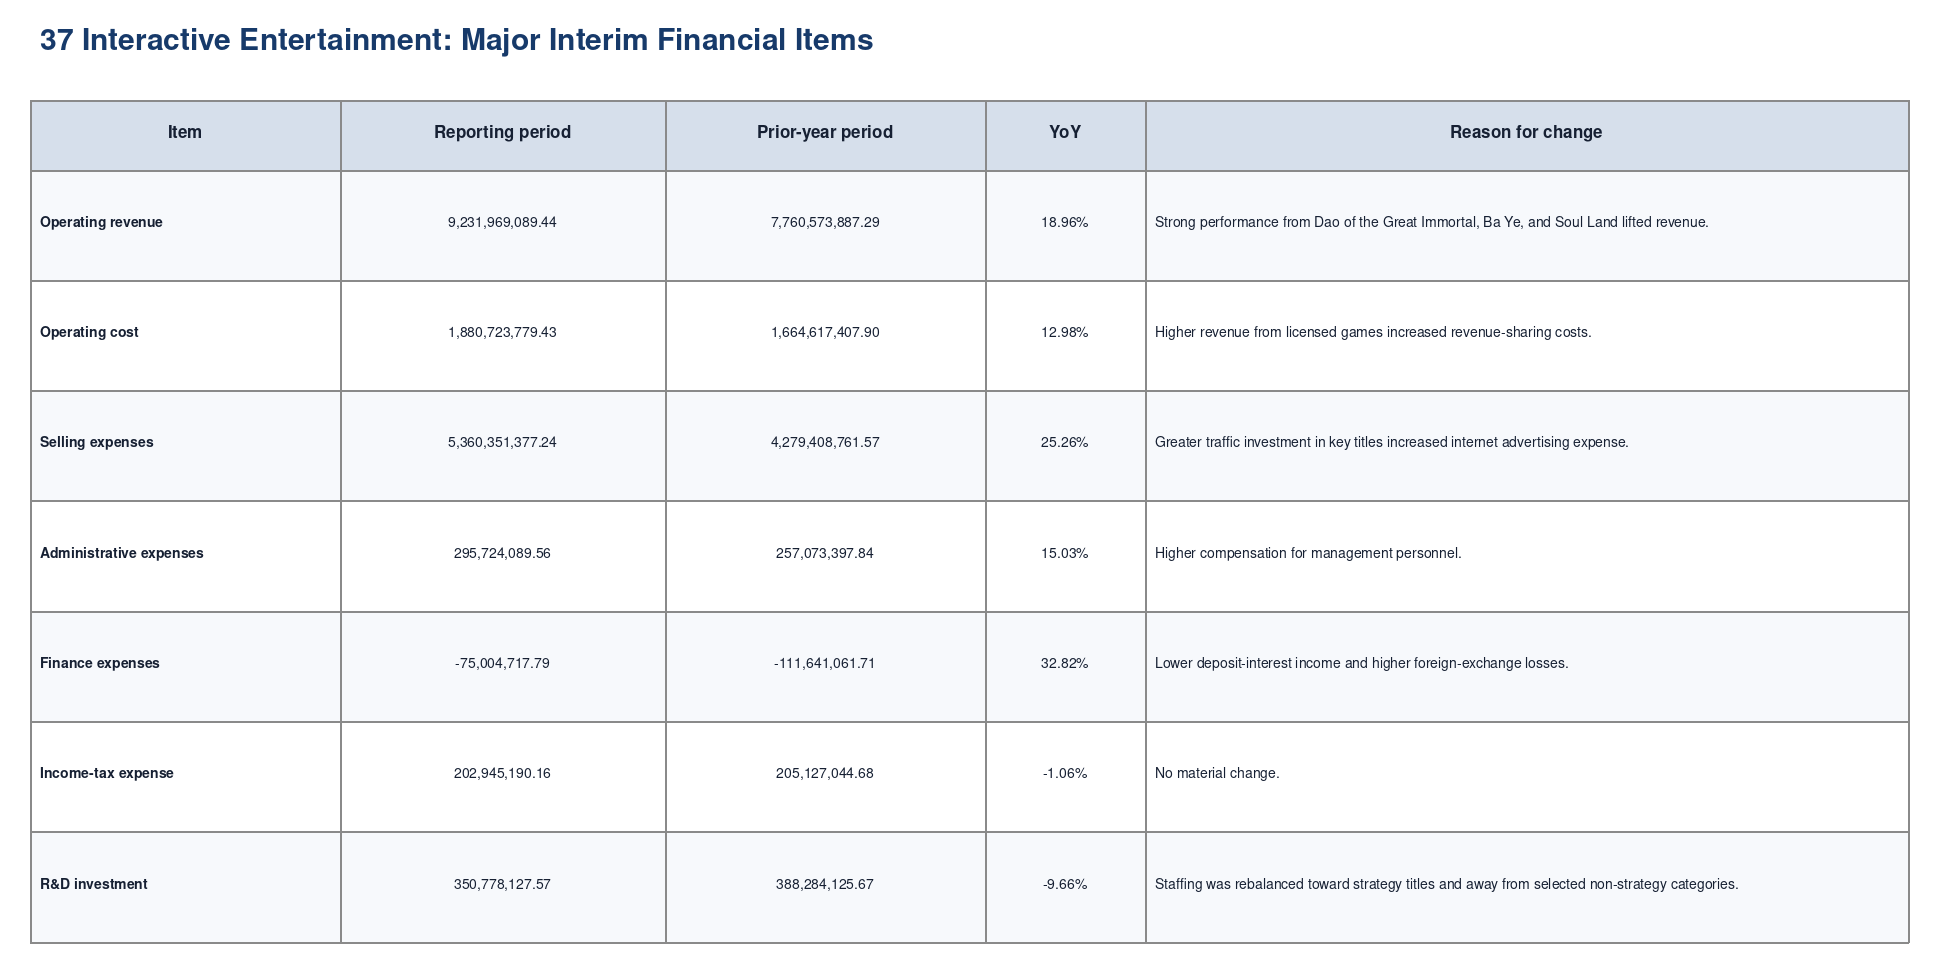Screen dimensions: 1938x972
Task: Select the 'No material change.' reason text
Action: point(1217,773)
